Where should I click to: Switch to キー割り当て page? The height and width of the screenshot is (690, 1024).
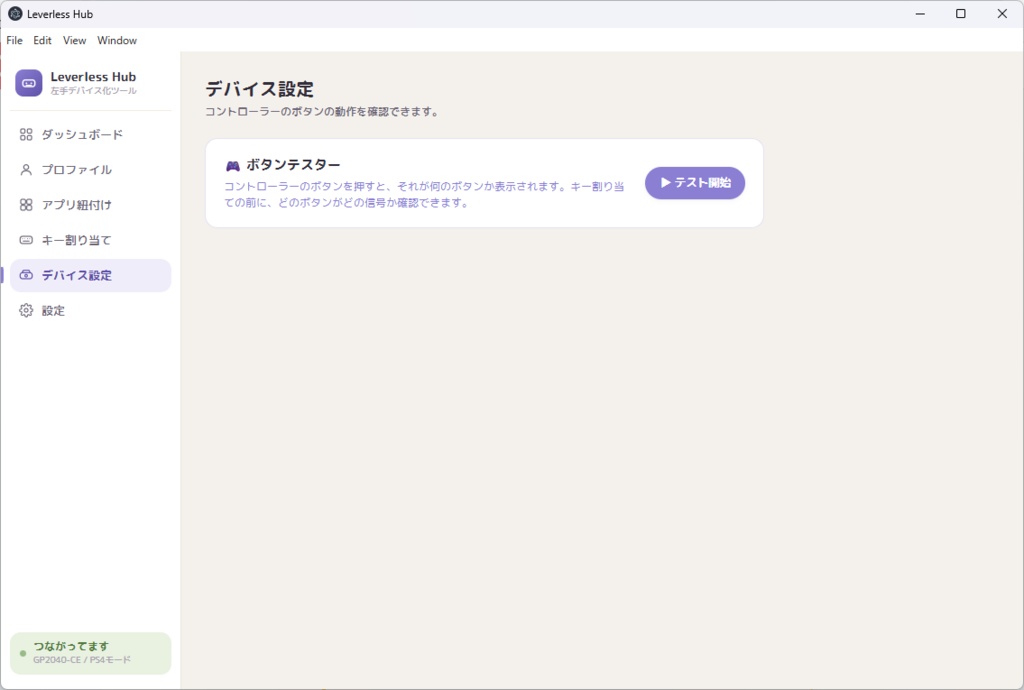(x=91, y=240)
